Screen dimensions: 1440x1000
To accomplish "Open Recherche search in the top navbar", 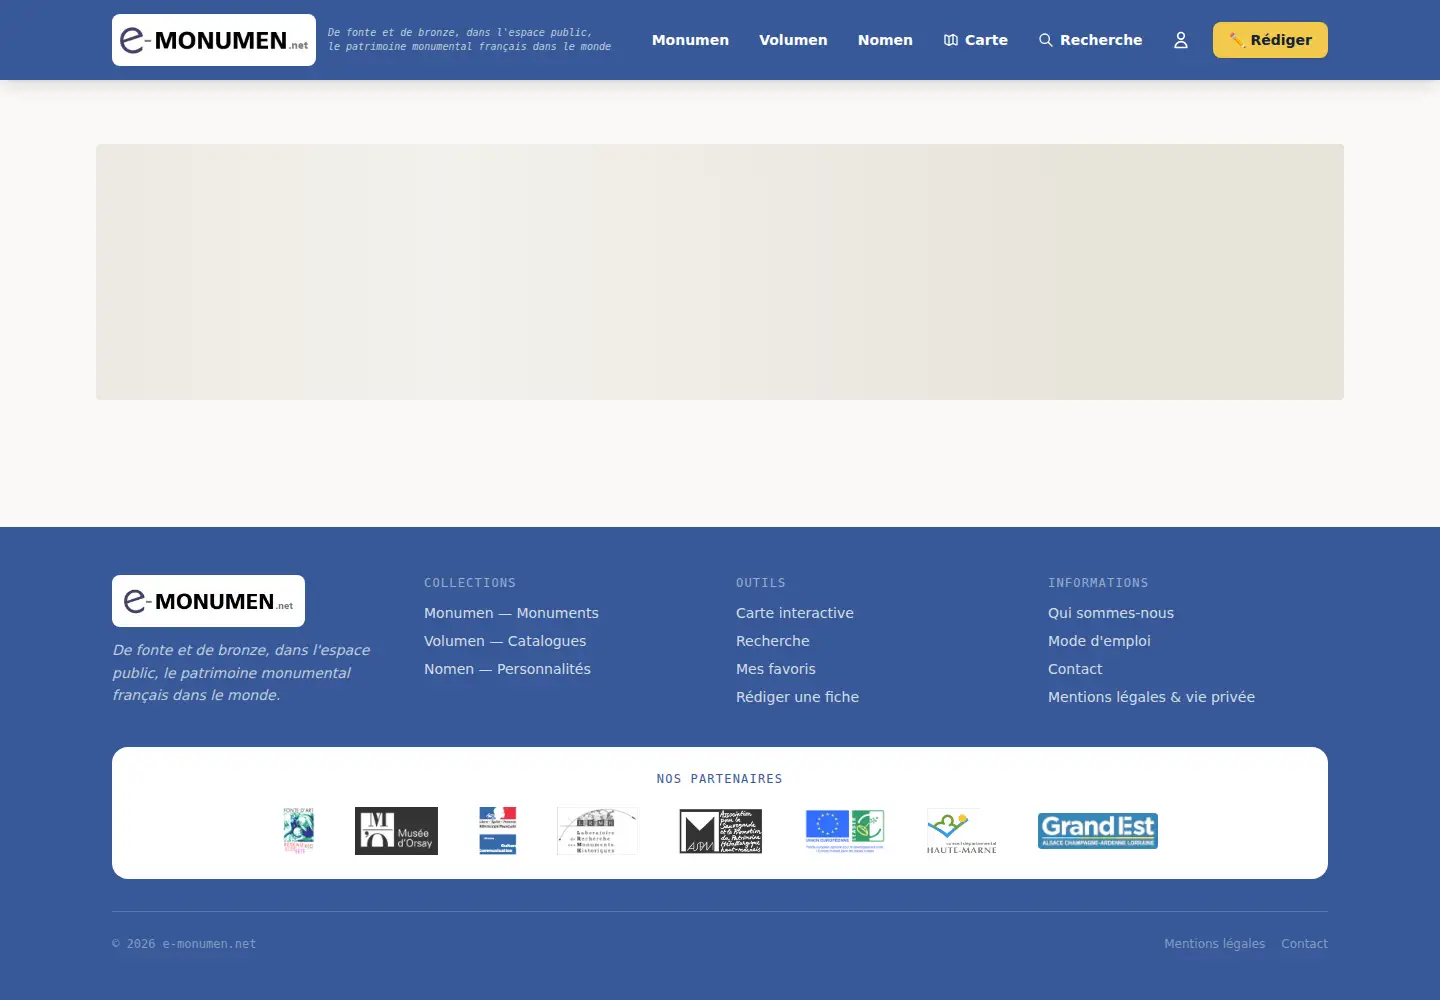I will pyautogui.click(x=1090, y=40).
